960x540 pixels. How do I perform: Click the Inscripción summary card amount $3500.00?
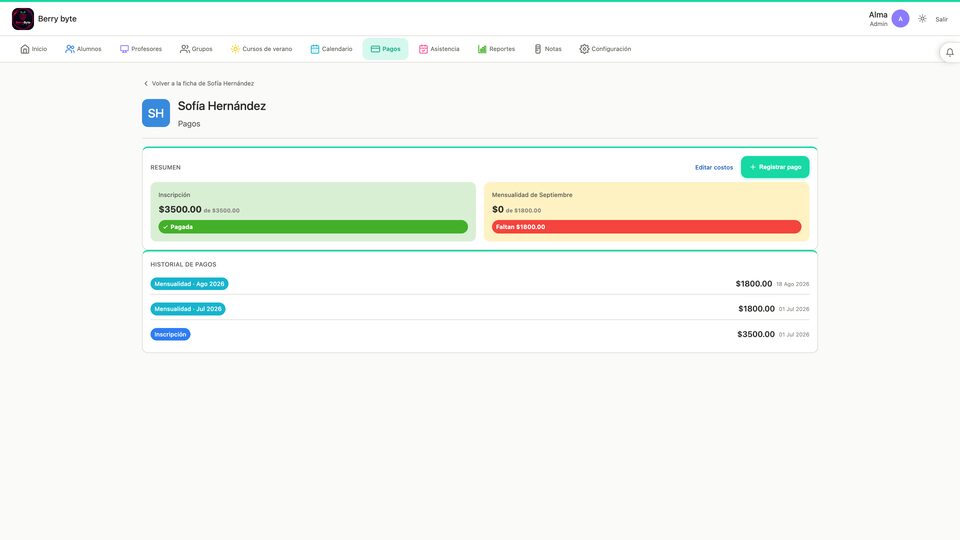click(x=180, y=209)
